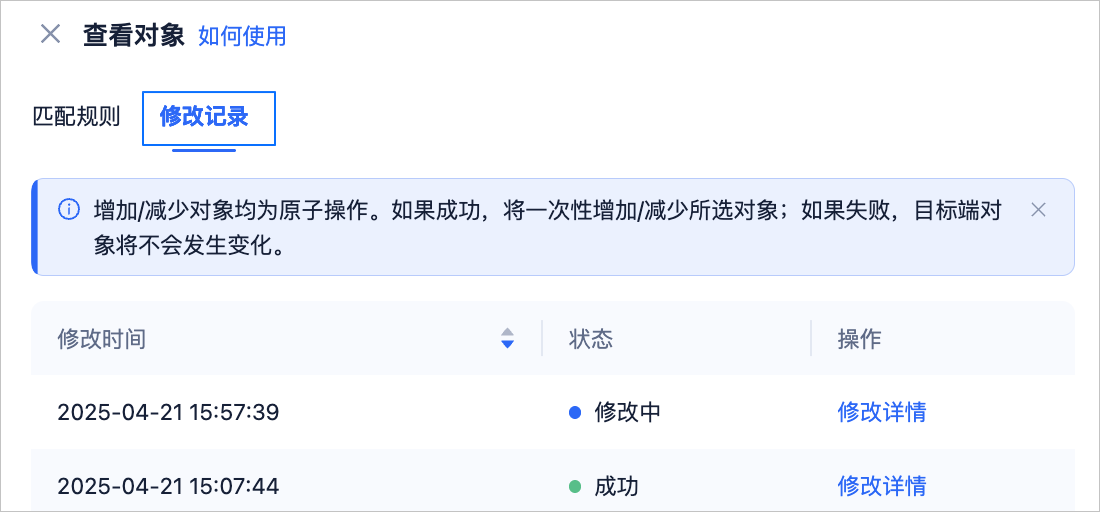Select the 2025-04-21 15:07:44 timestamp cell
Screen dimensions: 1100x512
point(168,485)
